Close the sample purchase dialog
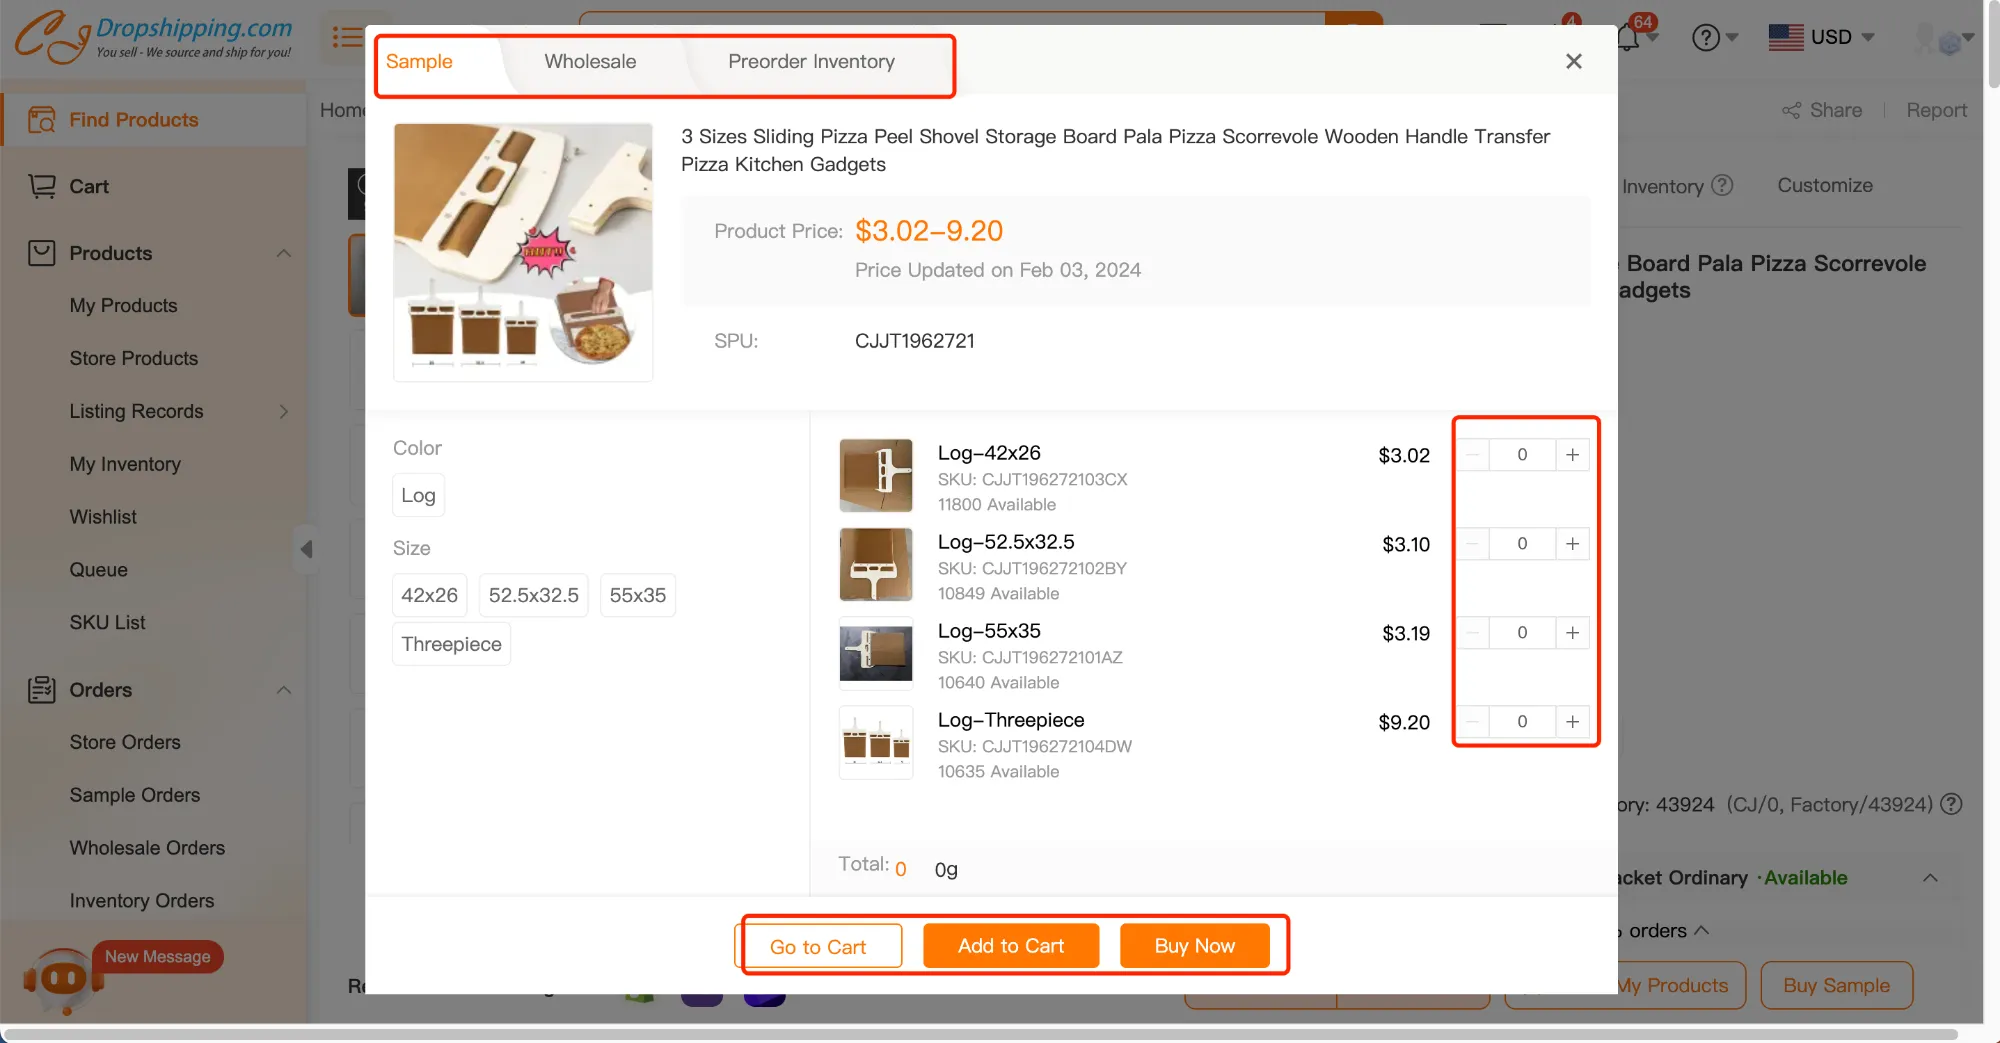 point(1573,62)
